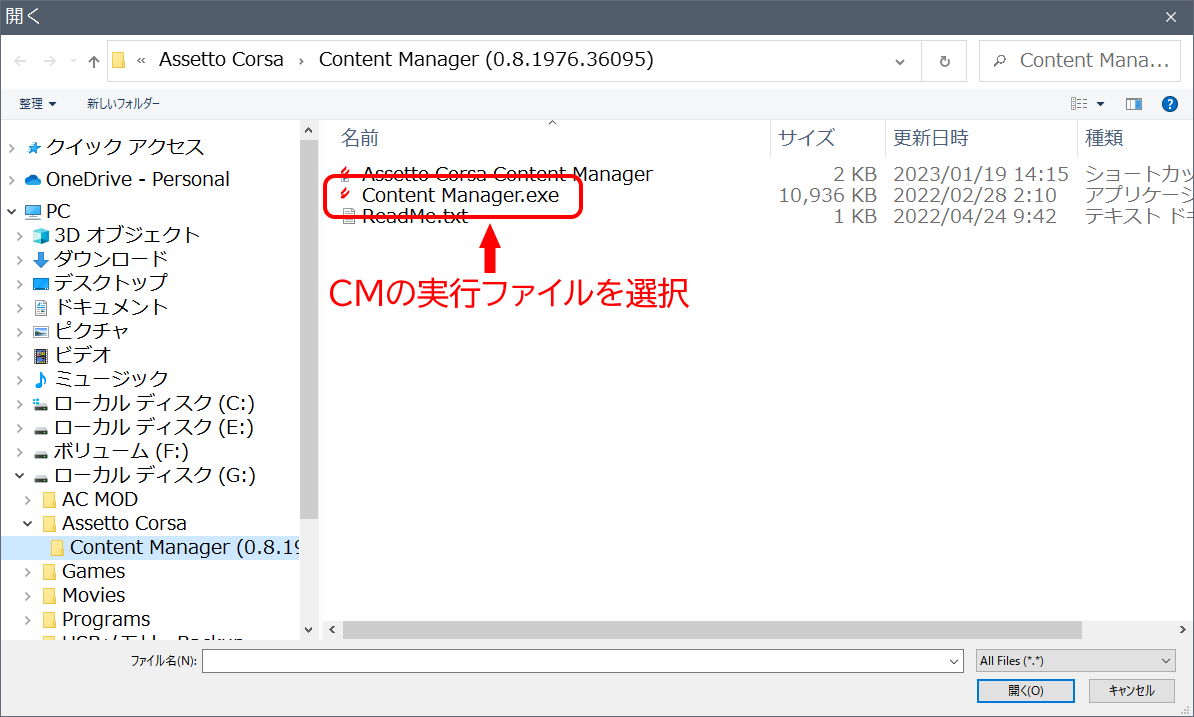Collapse the PC node
This screenshot has width=1194, height=717.
coord(11,212)
